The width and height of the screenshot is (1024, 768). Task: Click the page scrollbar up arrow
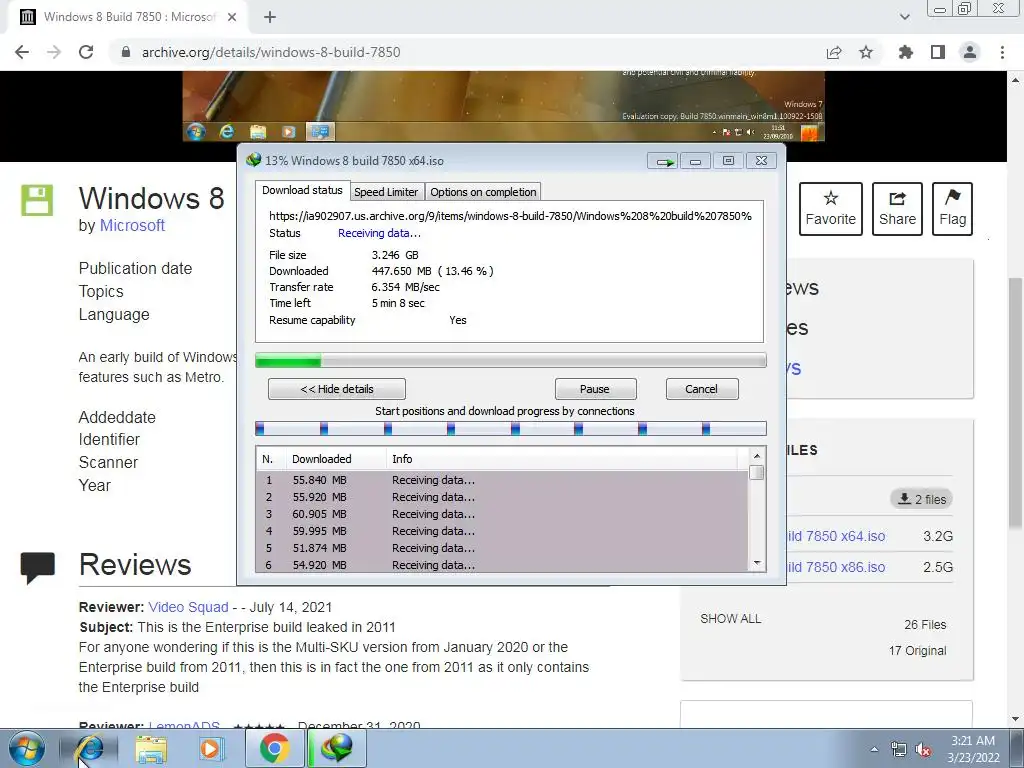point(1016,80)
